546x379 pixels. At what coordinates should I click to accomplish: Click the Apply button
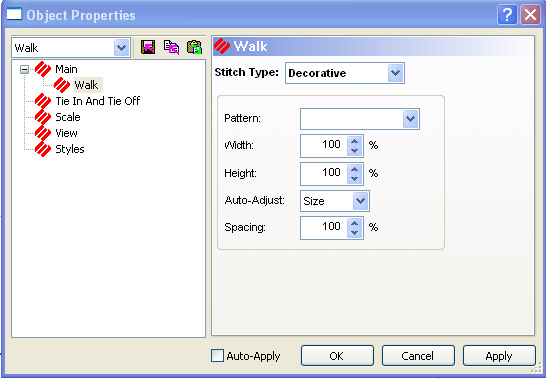tap(499, 356)
